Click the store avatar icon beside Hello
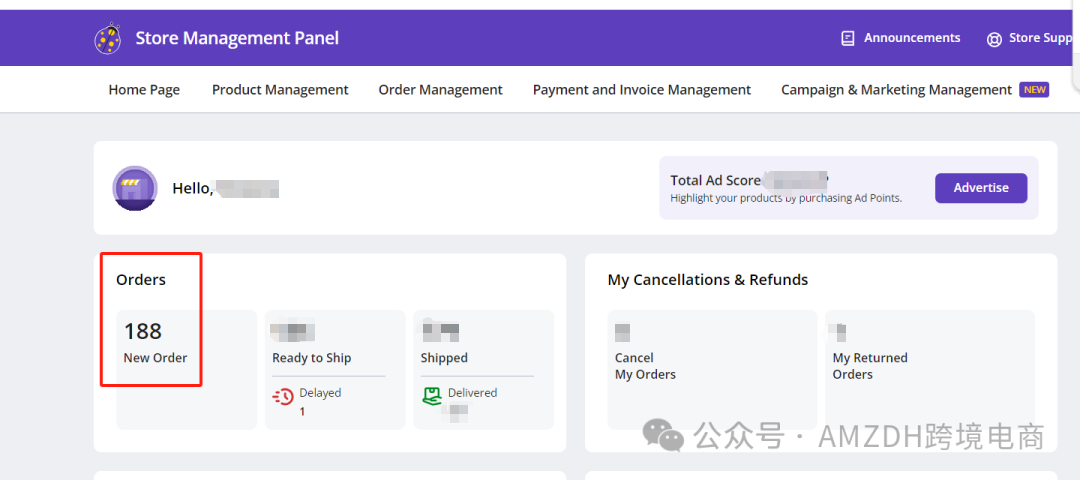This screenshot has width=1080, height=480. pyautogui.click(x=135, y=188)
